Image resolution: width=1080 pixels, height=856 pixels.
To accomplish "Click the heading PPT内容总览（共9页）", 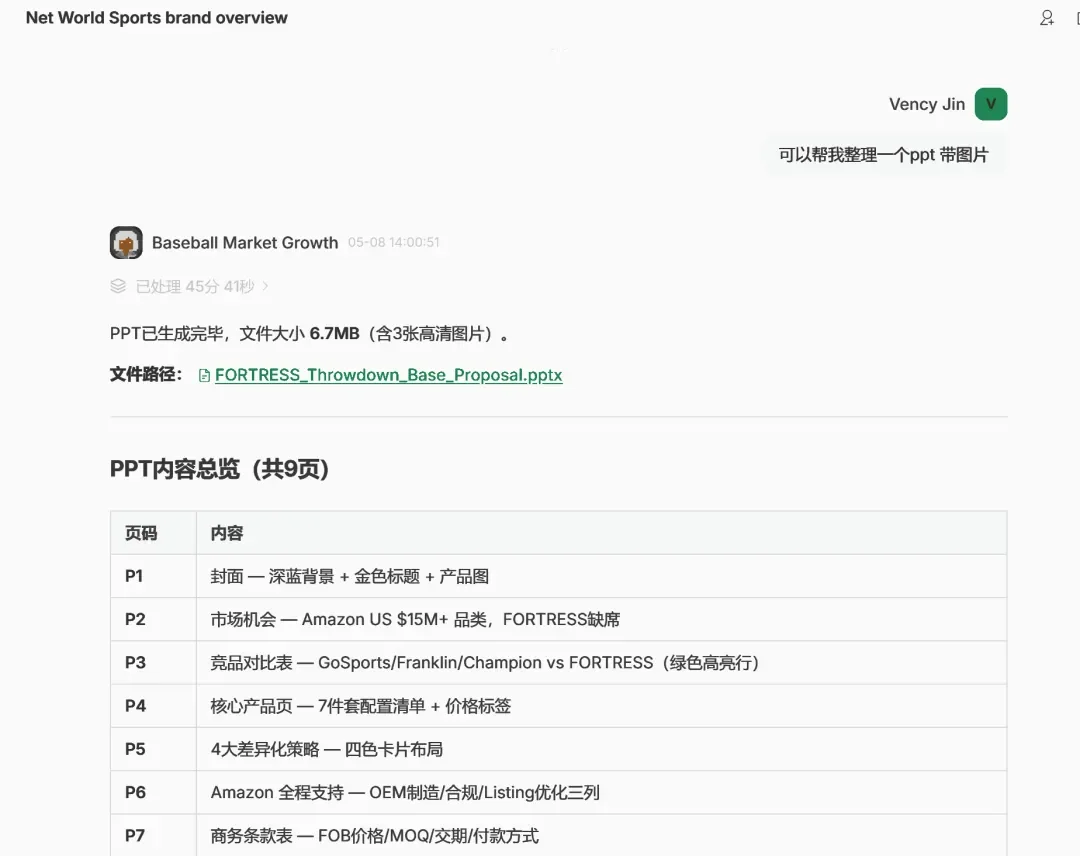I will pyautogui.click(x=219, y=469).
